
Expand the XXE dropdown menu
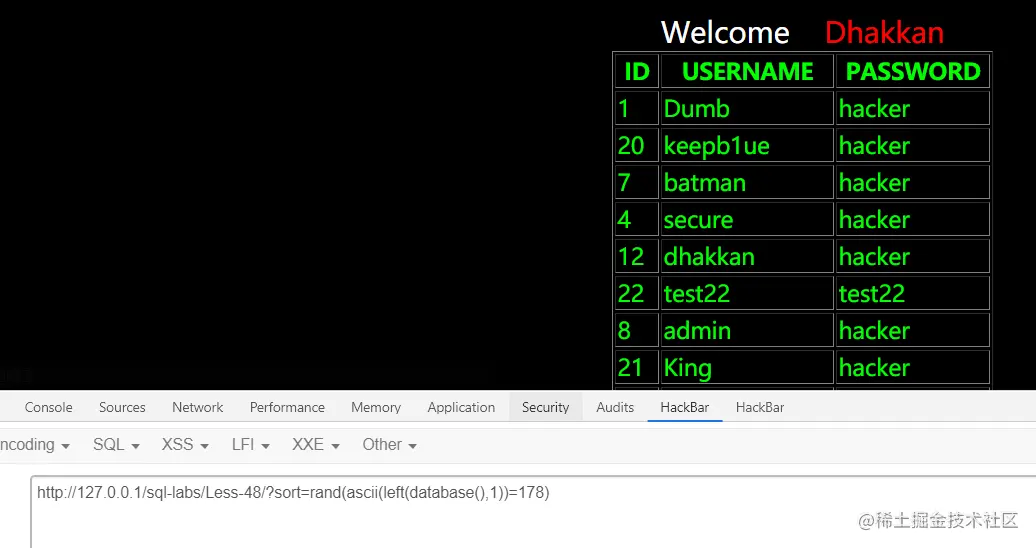[x=316, y=444]
